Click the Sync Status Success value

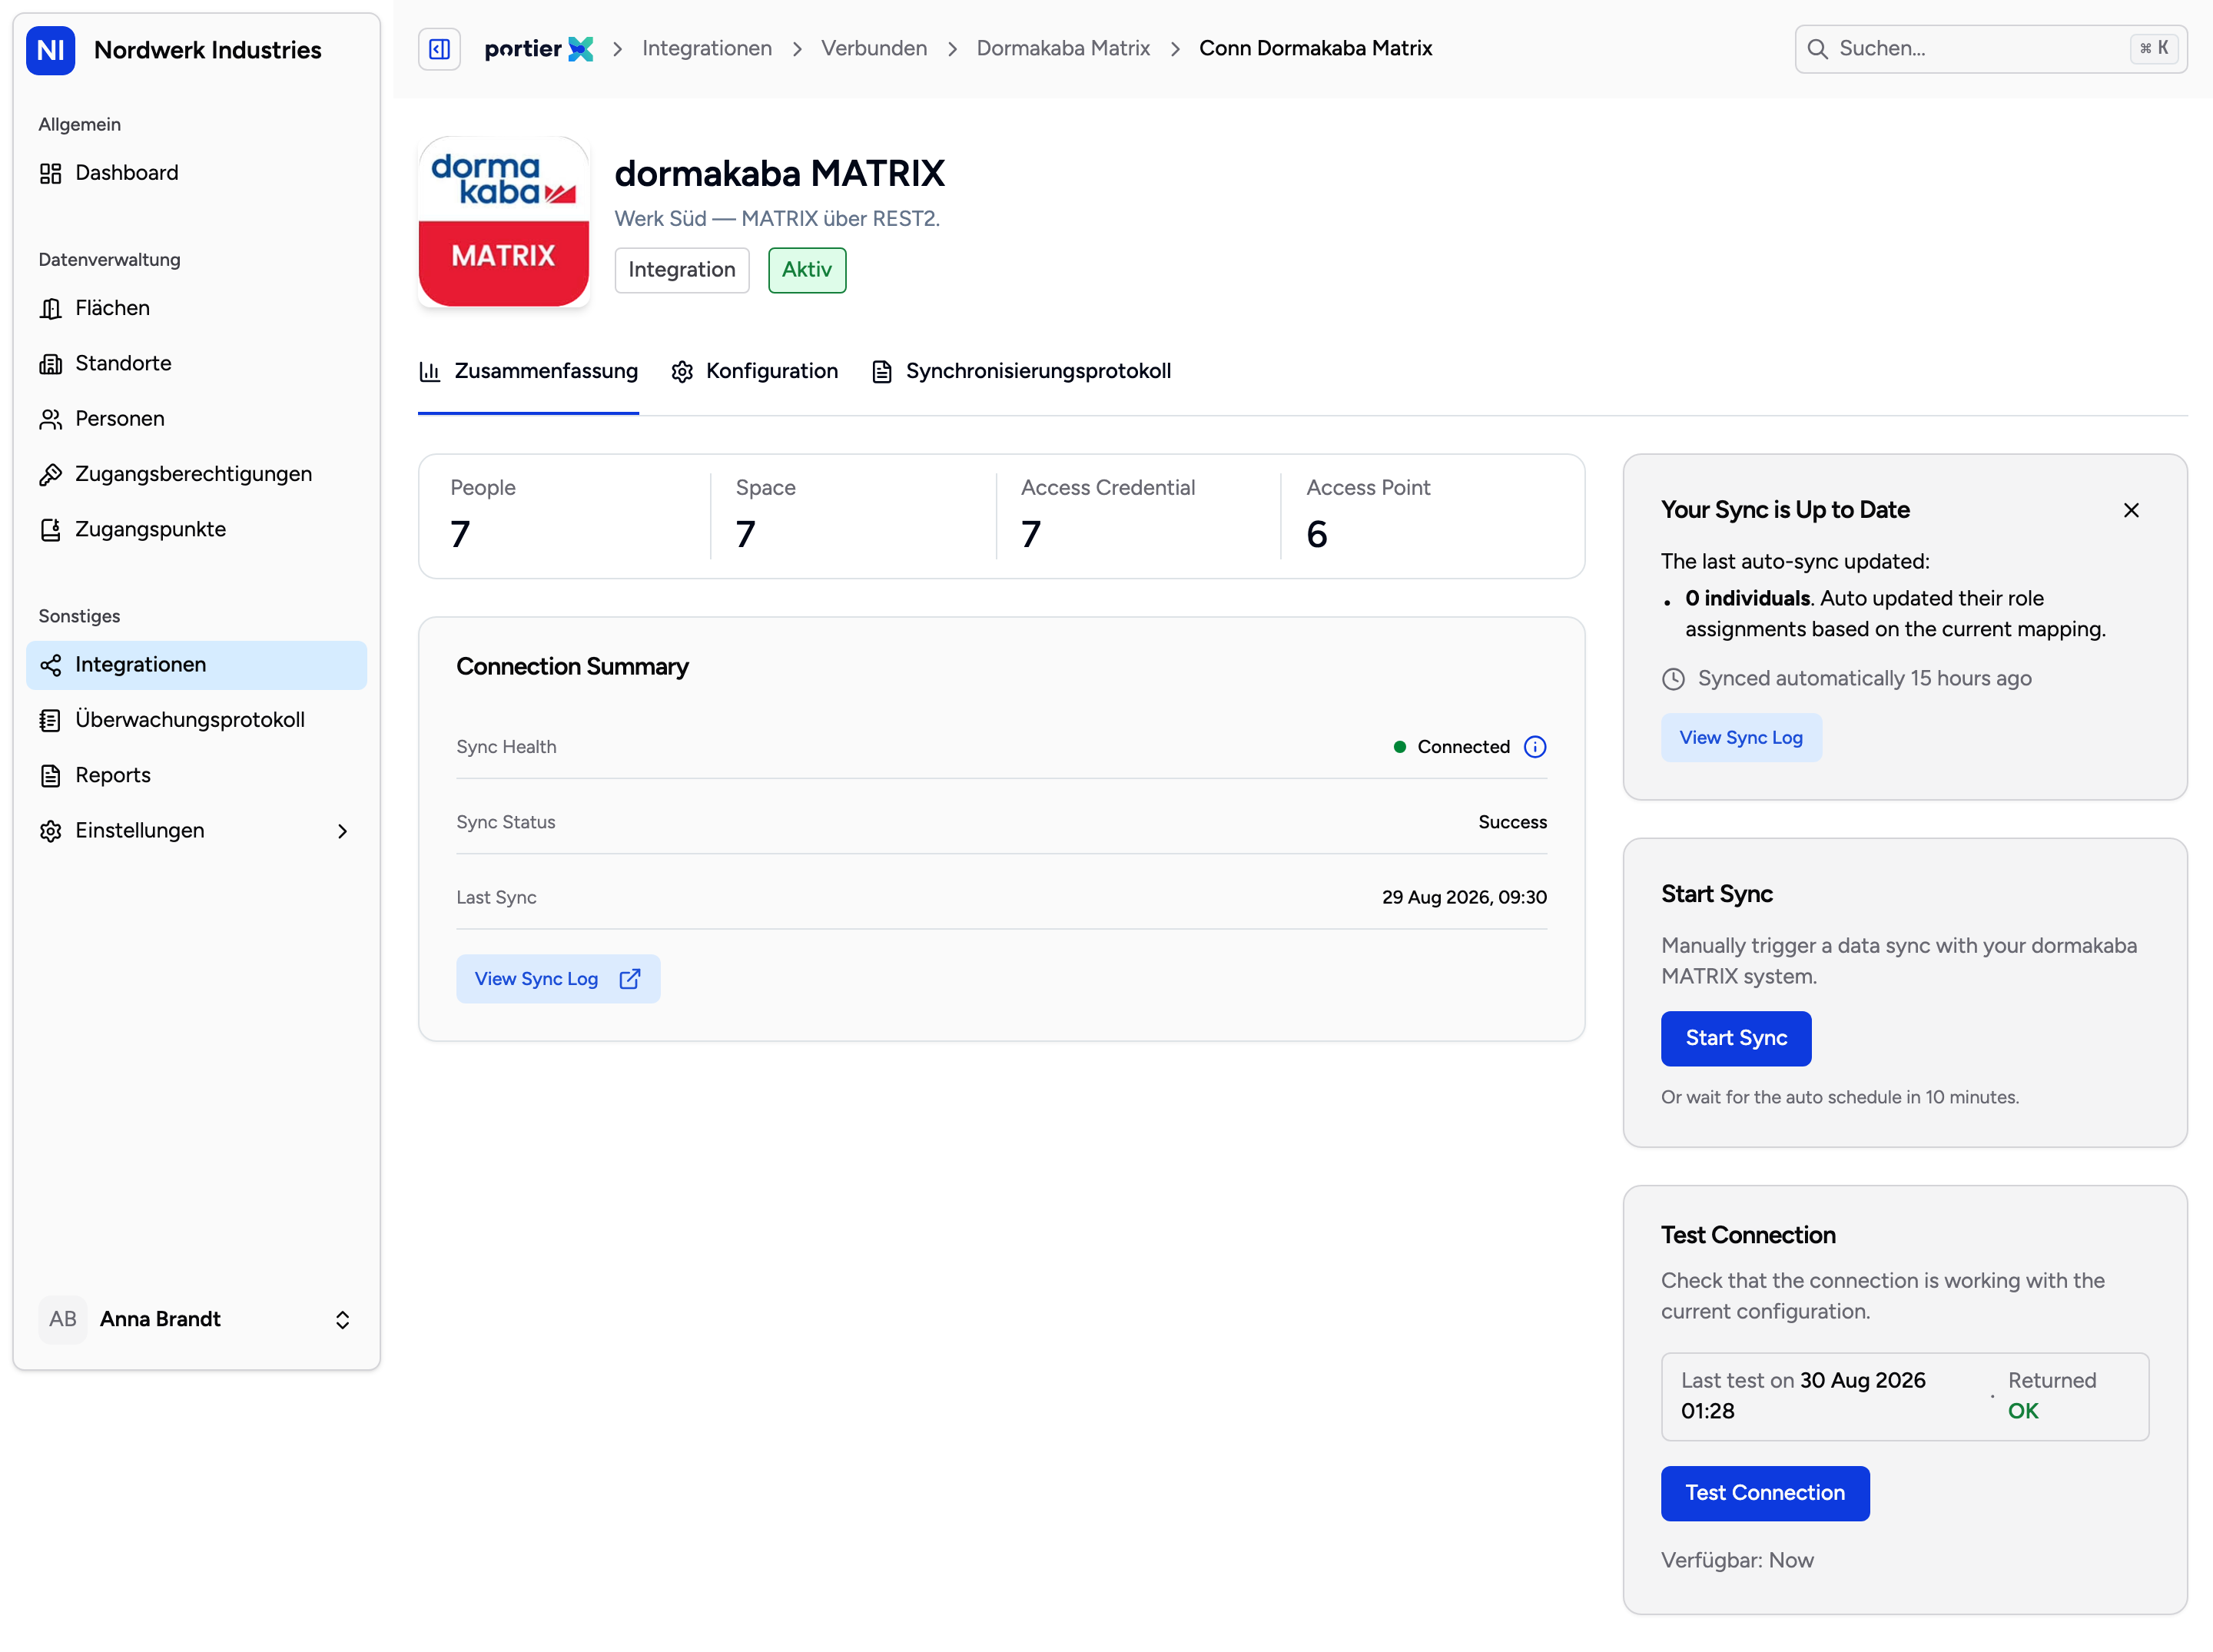(x=1512, y=822)
